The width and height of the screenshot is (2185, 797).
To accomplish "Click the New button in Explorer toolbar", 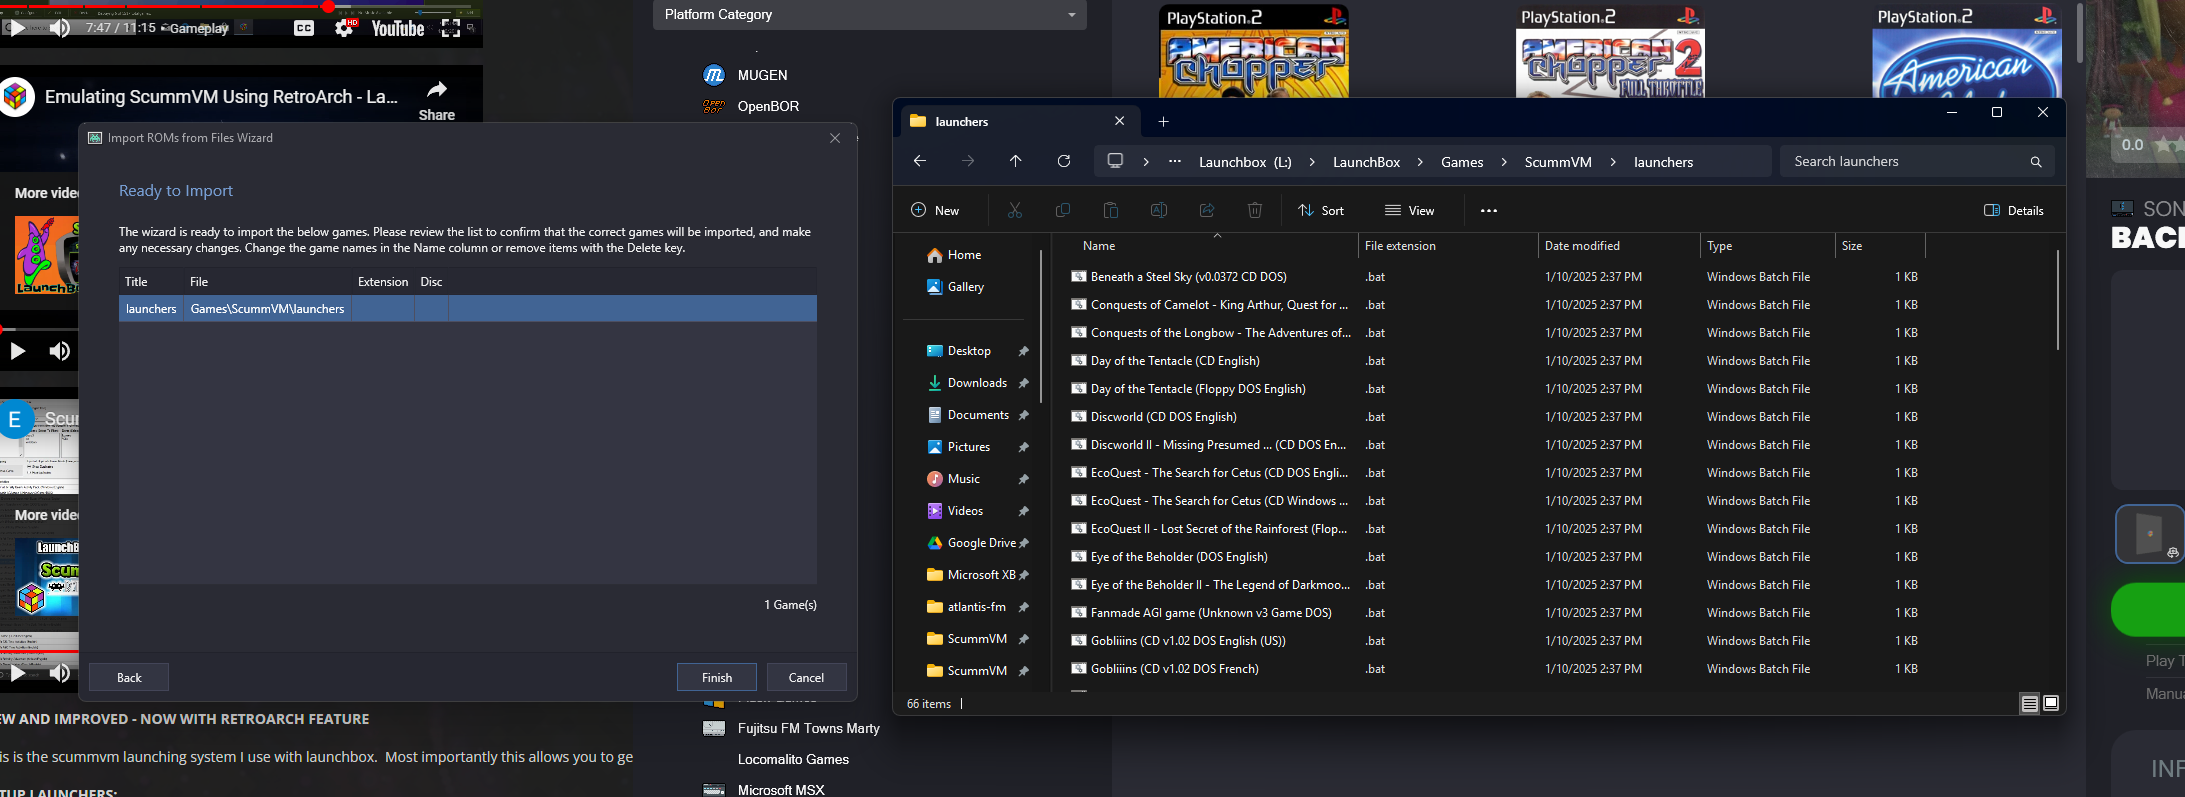I will point(935,210).
